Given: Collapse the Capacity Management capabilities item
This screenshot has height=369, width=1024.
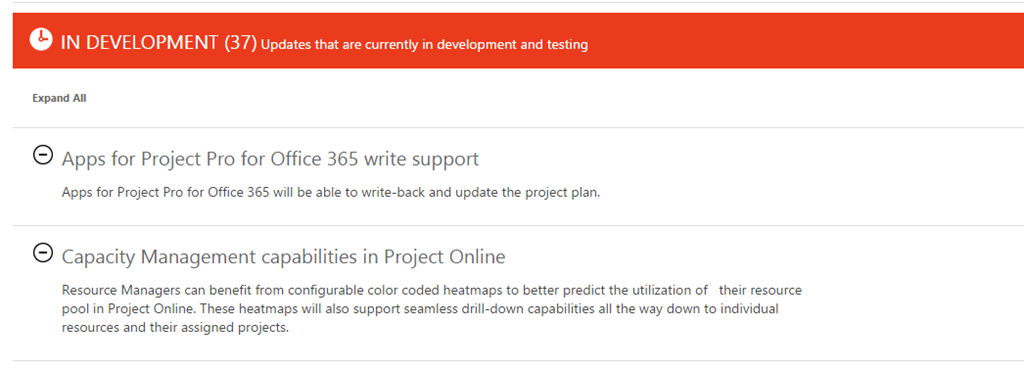Looking at the screenshot, I should (42, 253).
